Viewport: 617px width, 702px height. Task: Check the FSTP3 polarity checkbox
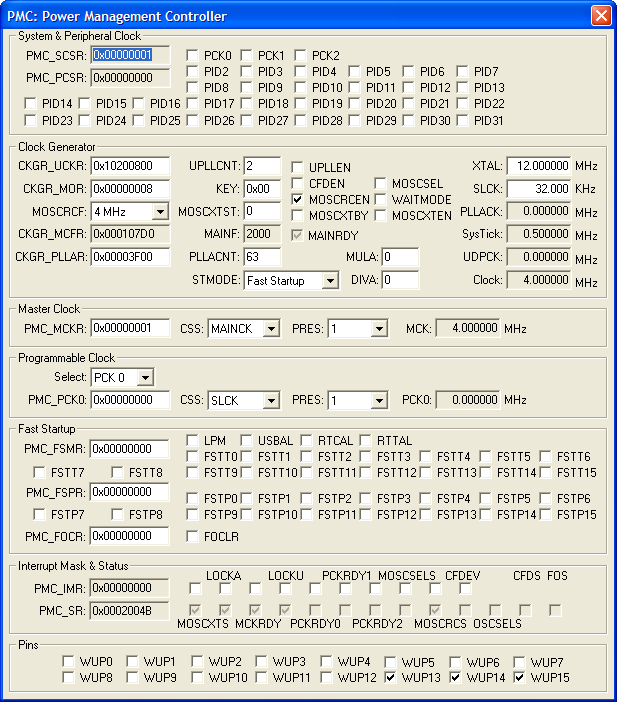(x=365, y=498)
